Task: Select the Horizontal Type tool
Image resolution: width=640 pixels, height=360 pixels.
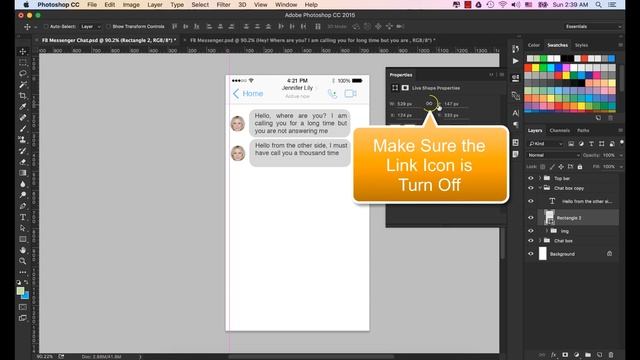Action: tap(23, 217)
